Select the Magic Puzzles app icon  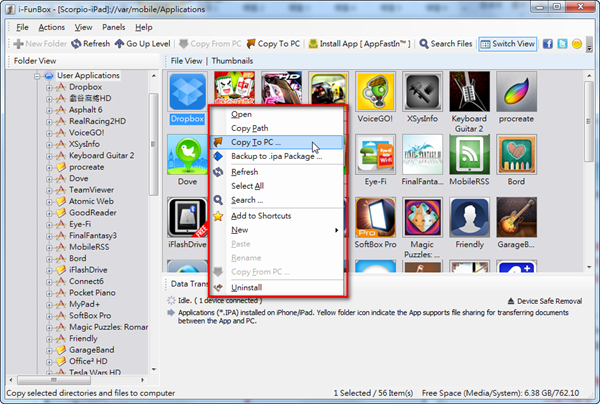[x=422, y=217]
